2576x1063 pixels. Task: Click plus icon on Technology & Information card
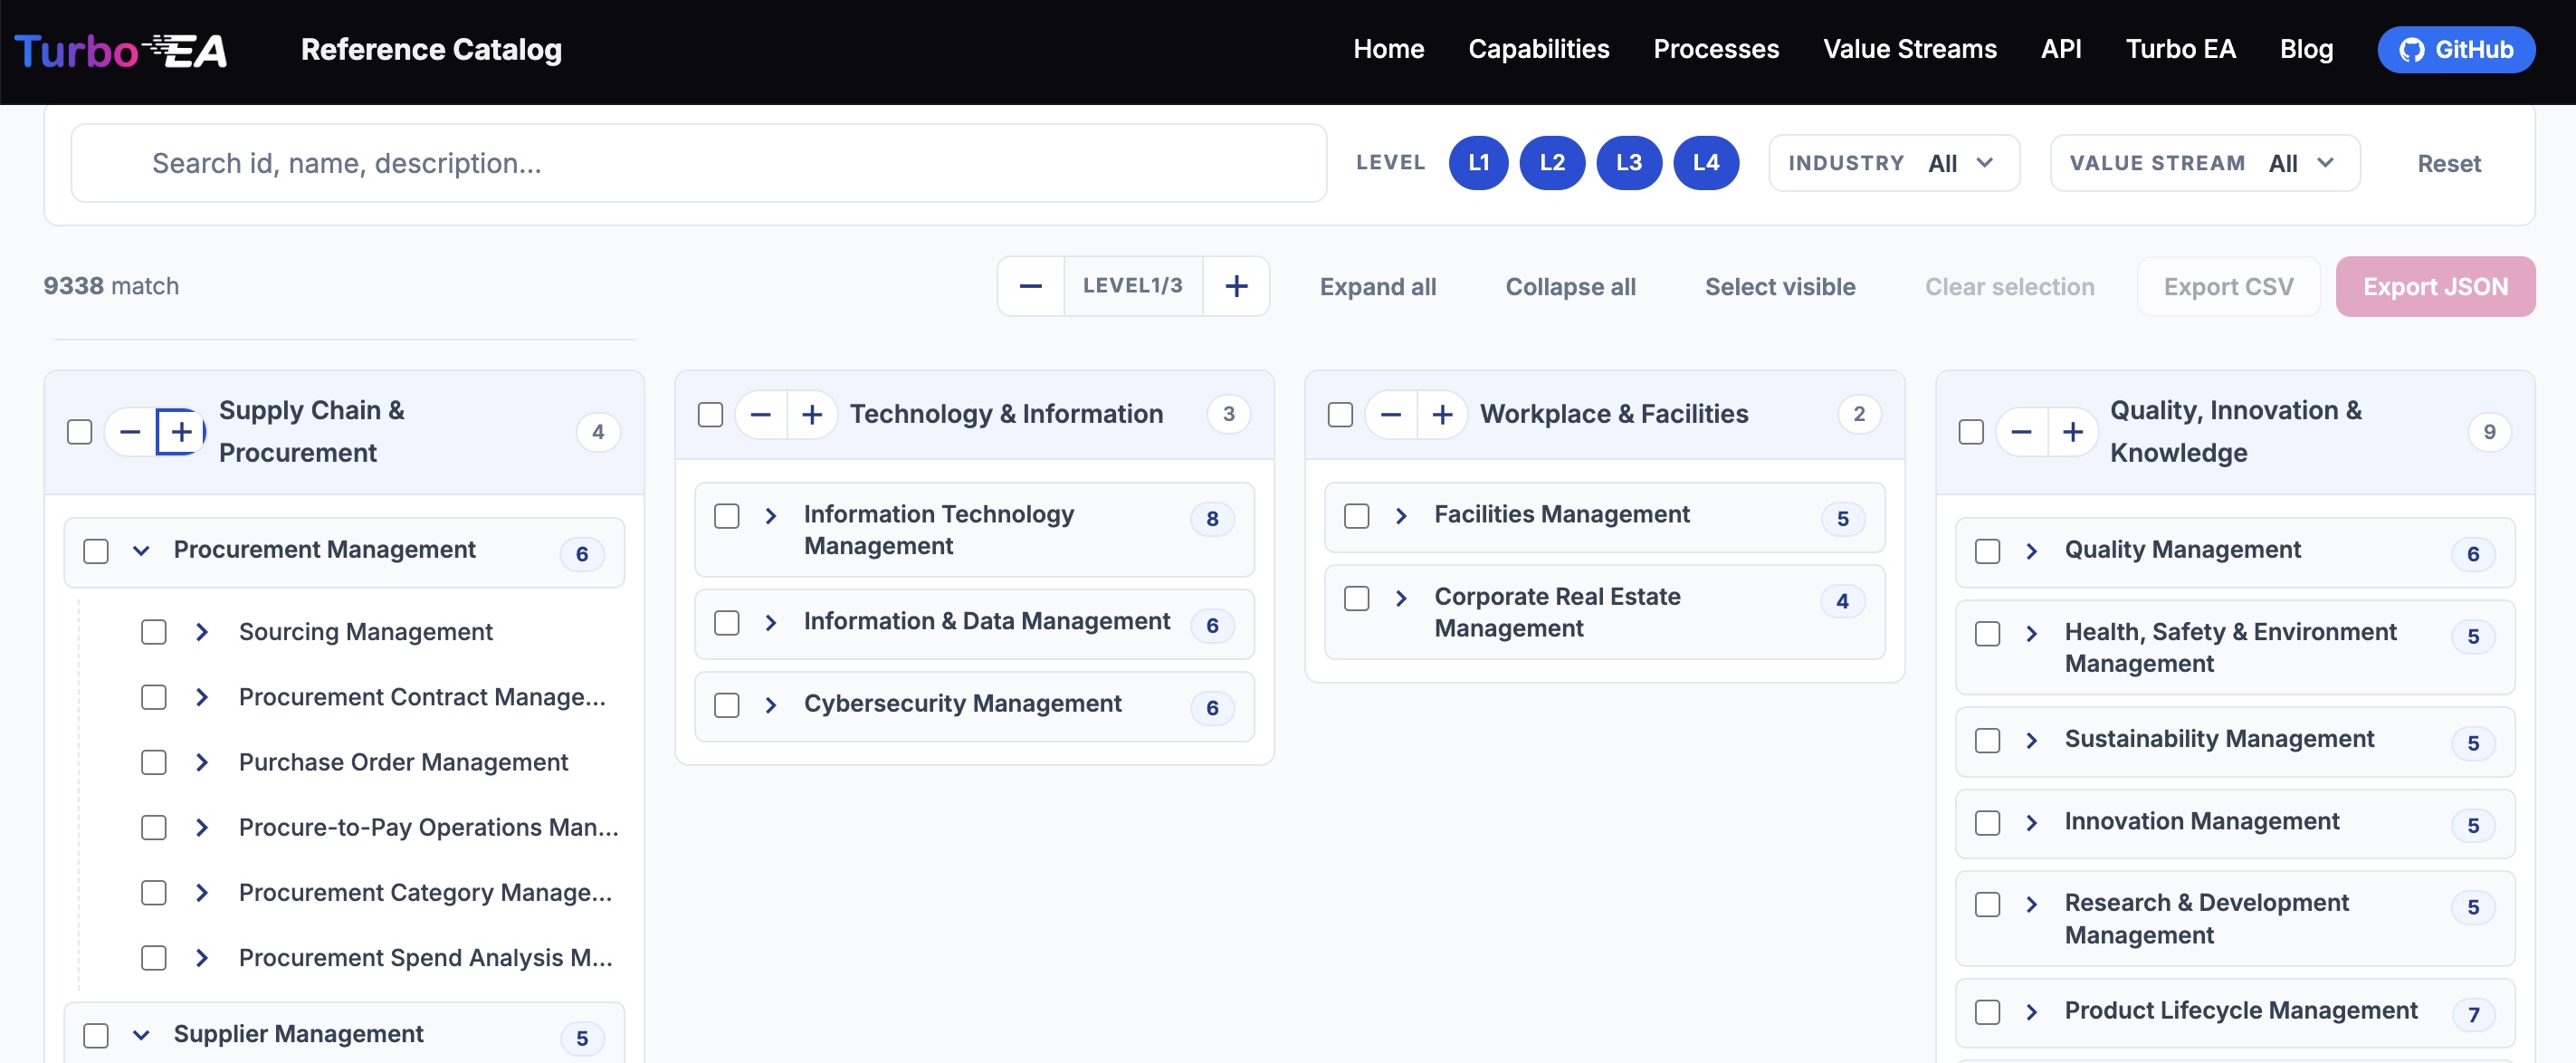click(812, 414)
